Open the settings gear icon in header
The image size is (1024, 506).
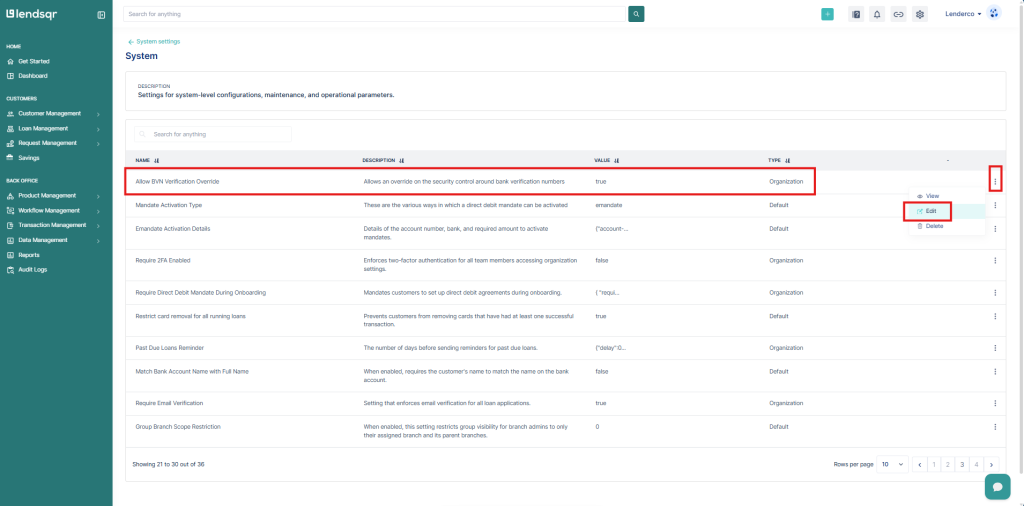click(920, 14)
